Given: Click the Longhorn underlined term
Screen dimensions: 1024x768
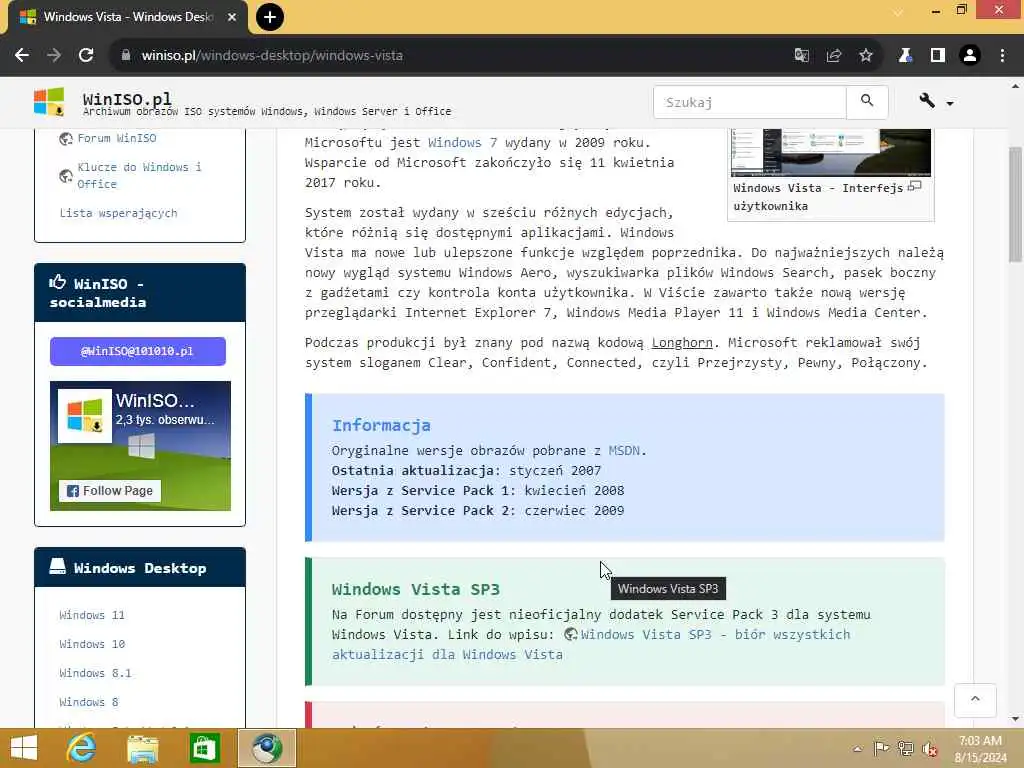Looking at the screenshot, I should tap(682, 343).
